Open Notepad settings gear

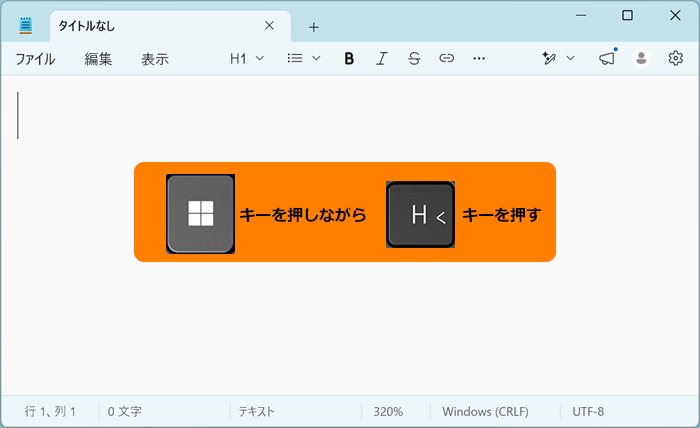click(x=675, y=58)
